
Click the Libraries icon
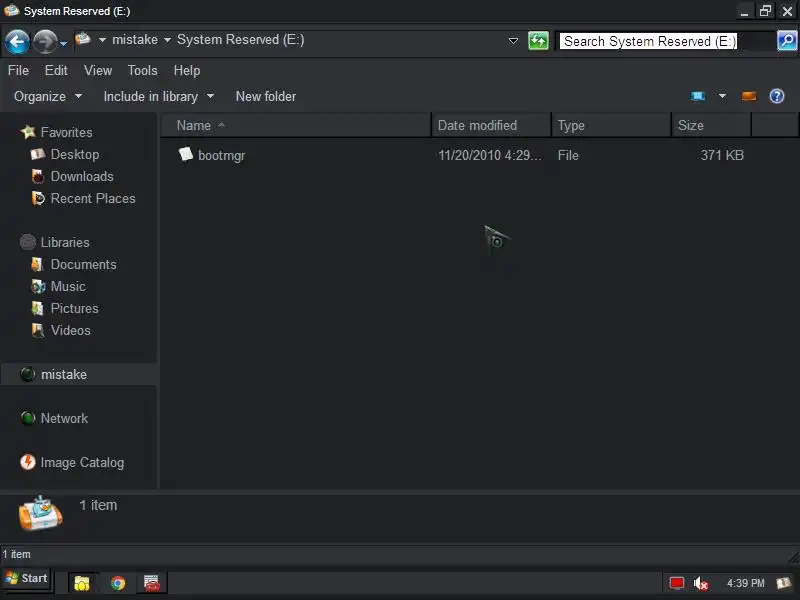[x=28, y=242]
